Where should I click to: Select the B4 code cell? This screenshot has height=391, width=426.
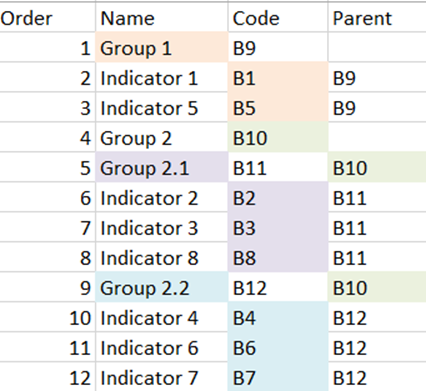pyautogui.click(x=278, y=317)
